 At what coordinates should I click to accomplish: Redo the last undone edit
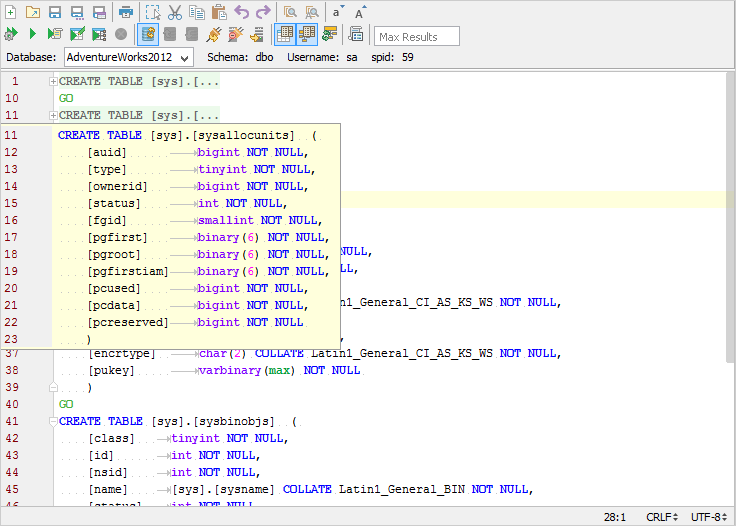point(263,12)
